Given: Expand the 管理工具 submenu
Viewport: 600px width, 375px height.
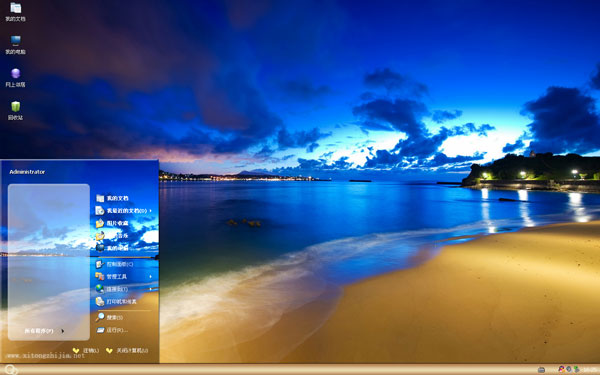Looking at the screenshot, I should click(x=124, y=276).
